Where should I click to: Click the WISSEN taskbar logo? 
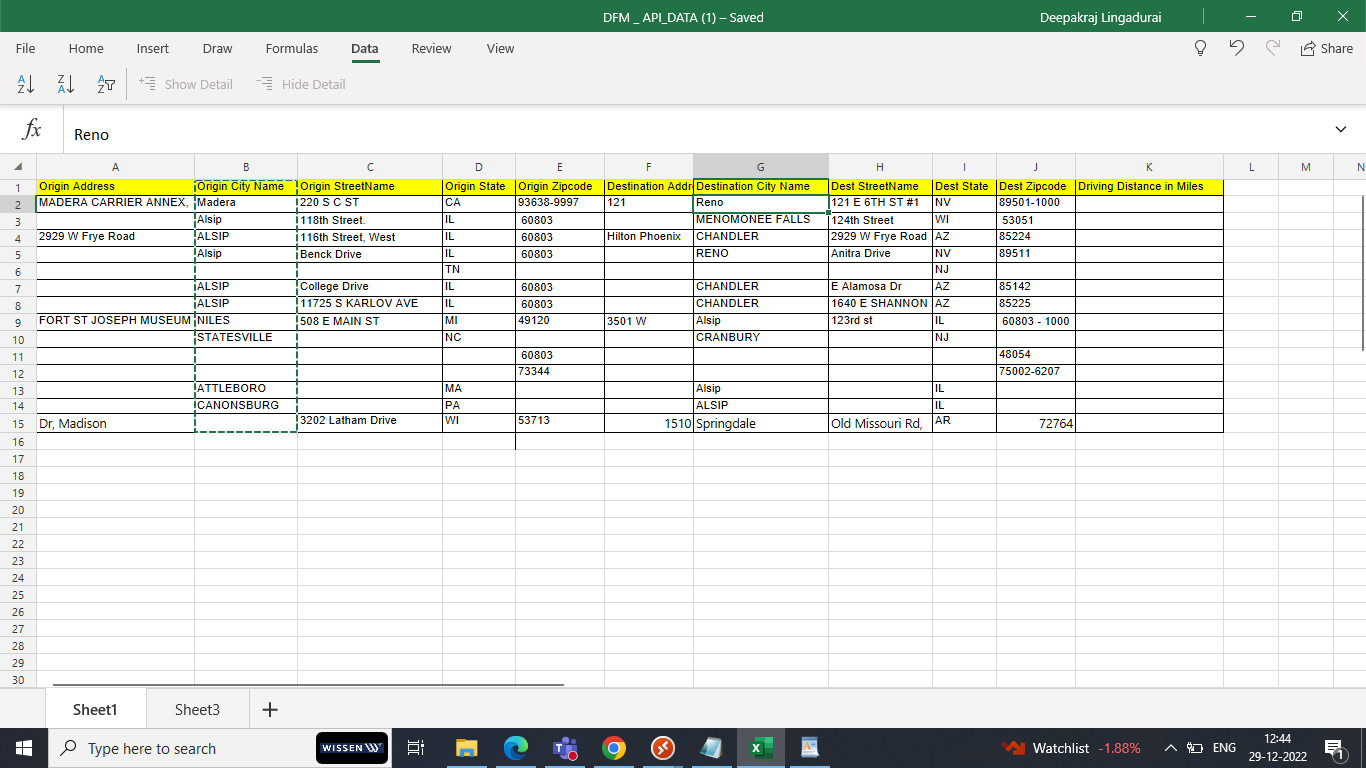pos(352,748)
